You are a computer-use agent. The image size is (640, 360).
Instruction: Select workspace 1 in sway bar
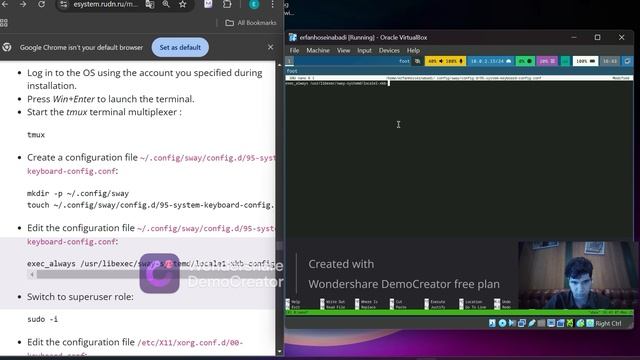click(x=289, y=61)
